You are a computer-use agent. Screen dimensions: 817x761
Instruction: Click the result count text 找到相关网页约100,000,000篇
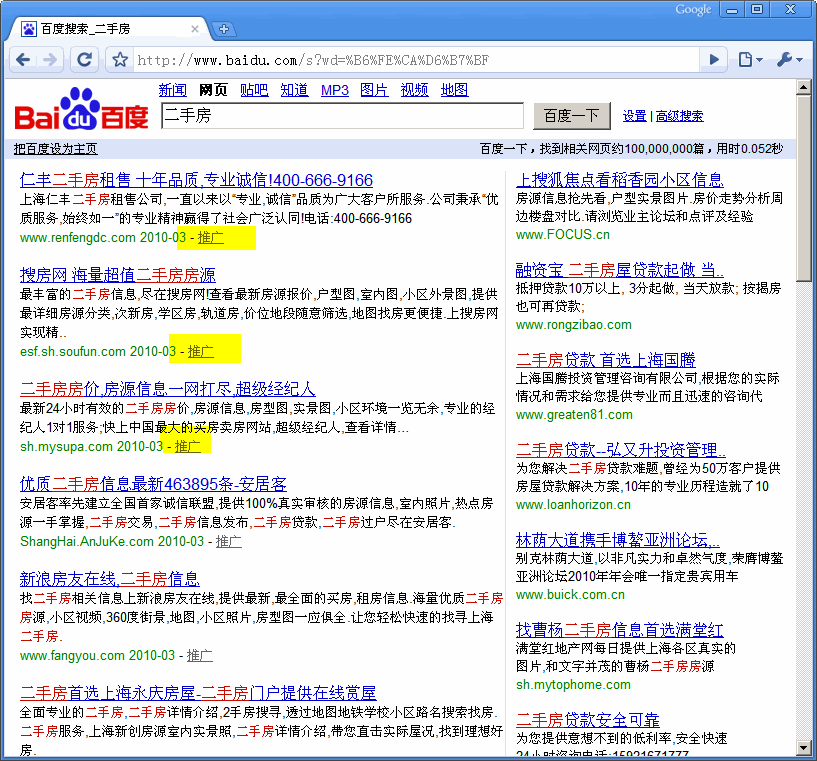622,149
